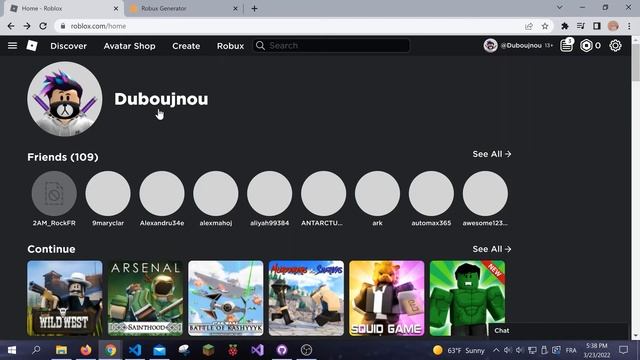The width and height of the screenshot is (640, 360).
Task: Click the Chrome taskbar icon
Action: (x=110, y=350)
